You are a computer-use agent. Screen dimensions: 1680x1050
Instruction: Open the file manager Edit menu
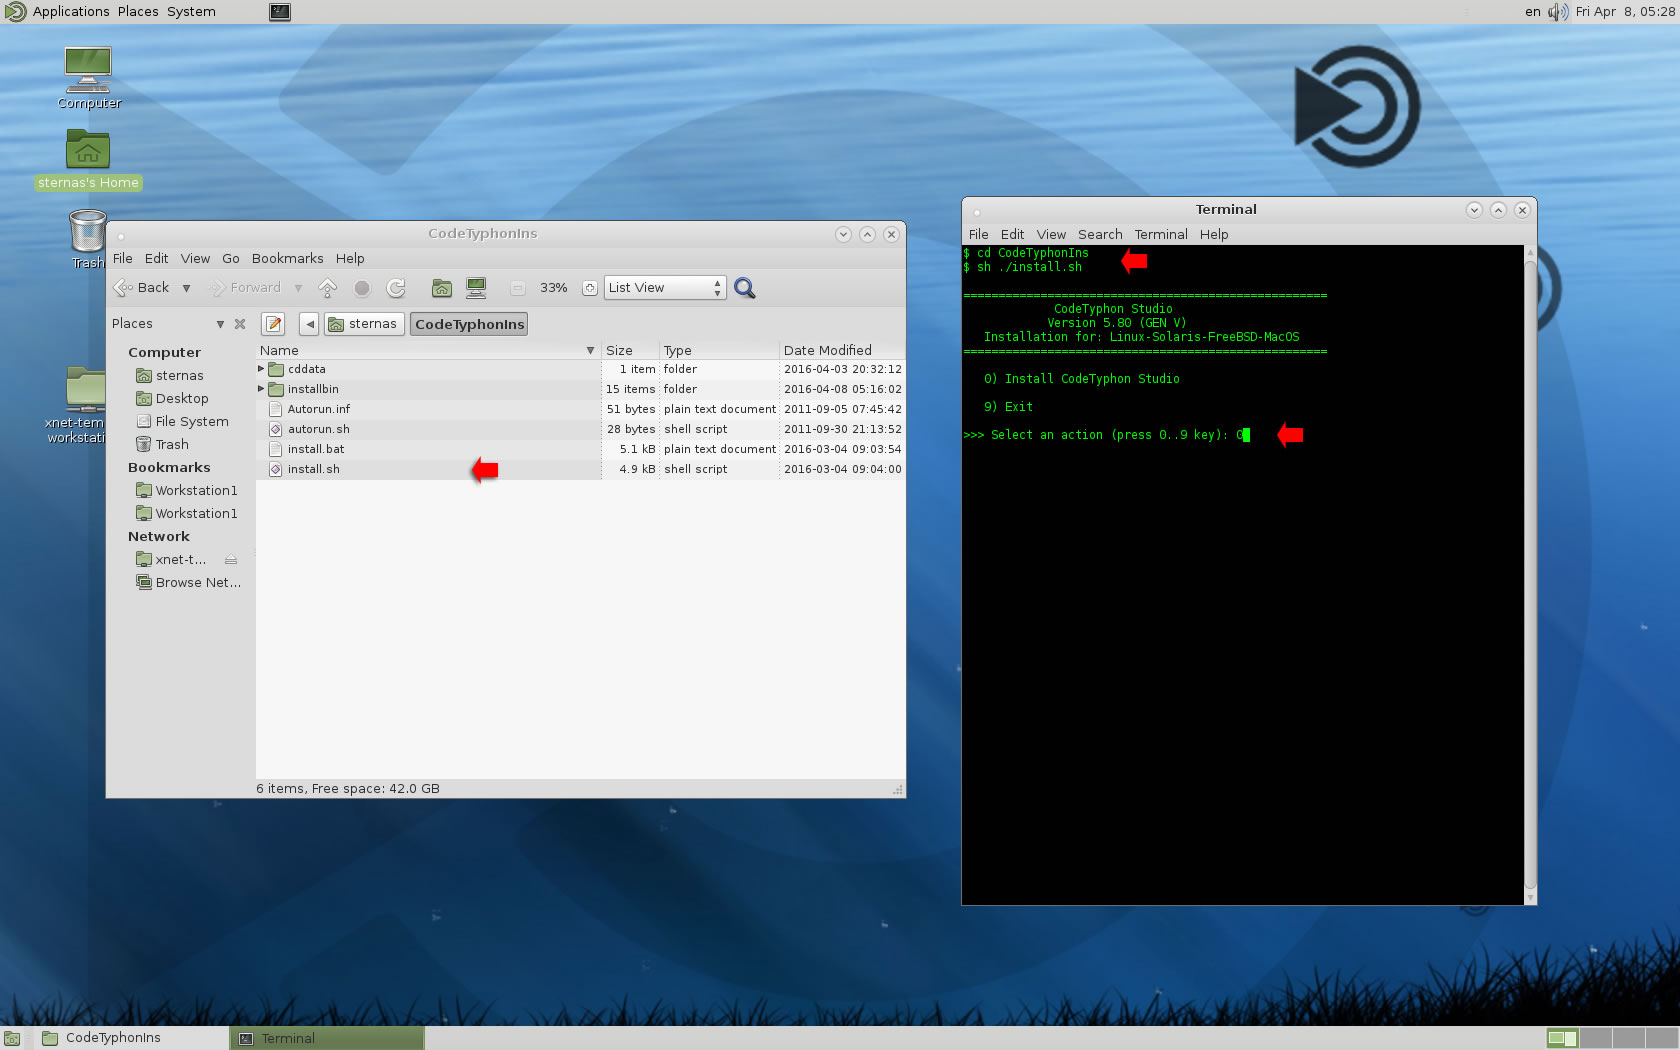[x=156, y=258]
